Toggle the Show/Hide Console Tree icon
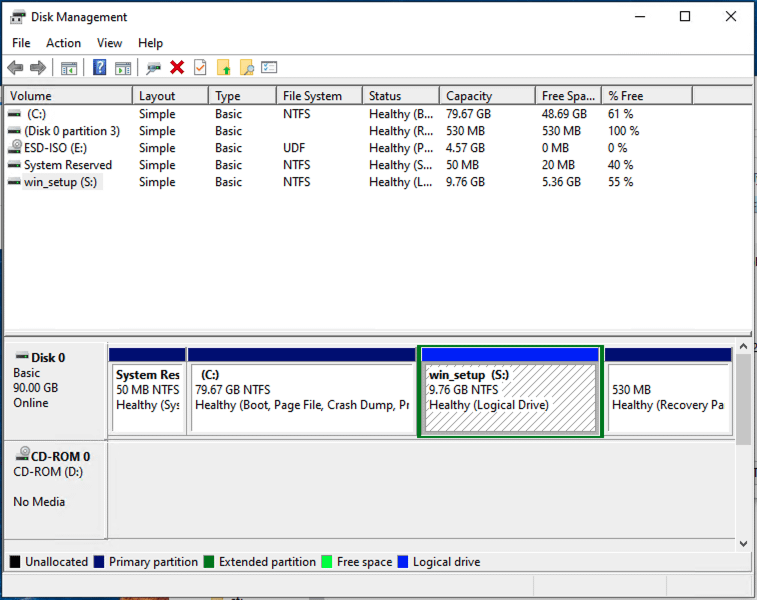The width and height of the screenshot is (757, 600). pos(69,68)
